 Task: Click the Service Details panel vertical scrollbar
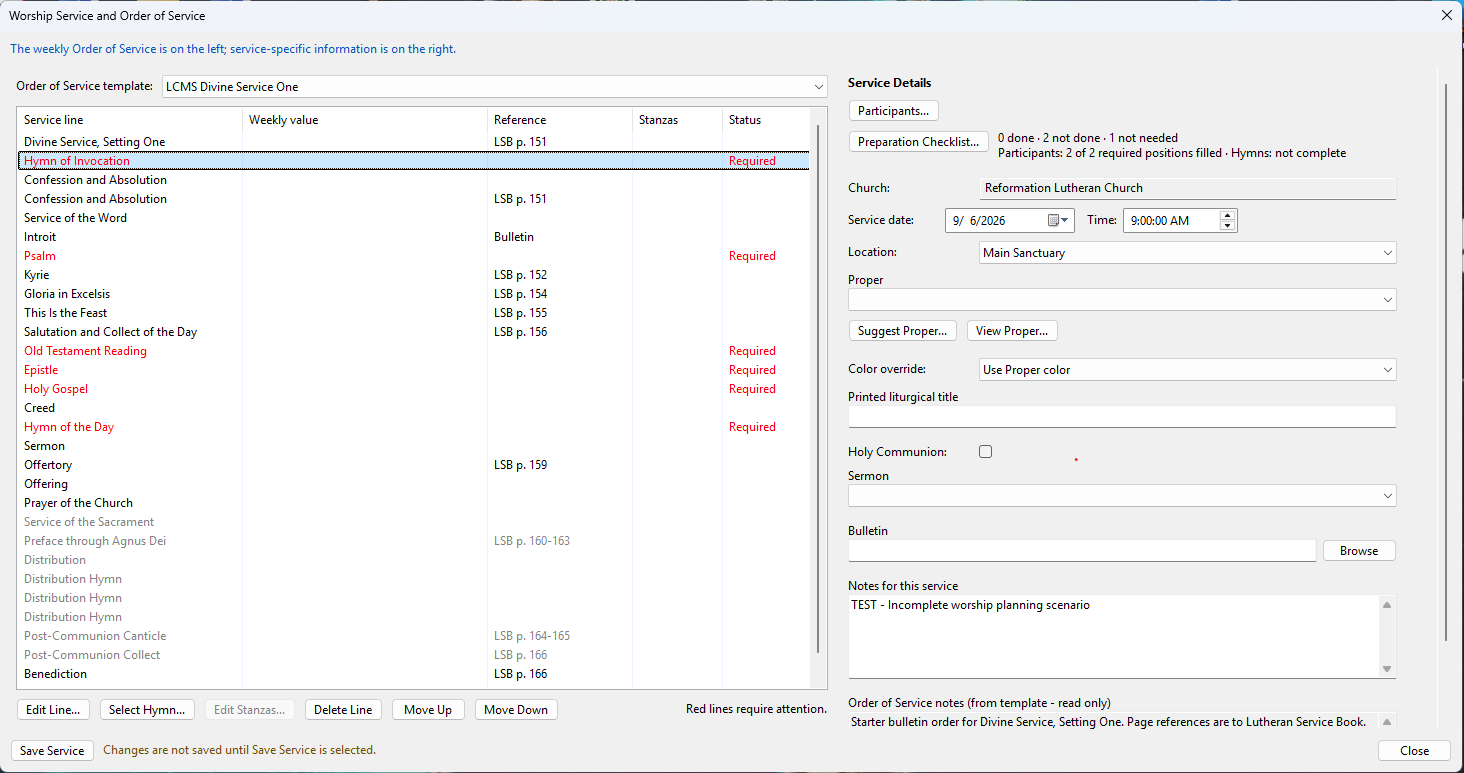pos(1446,362)
